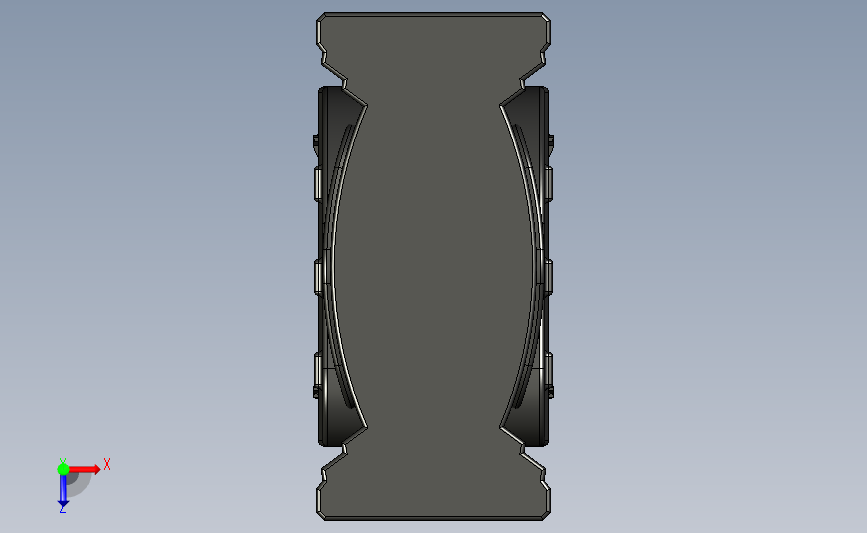Select the central dark gray body face
The width and height of the screenshot is (867, 533).
pyautogui.click(x=434, y=265)
